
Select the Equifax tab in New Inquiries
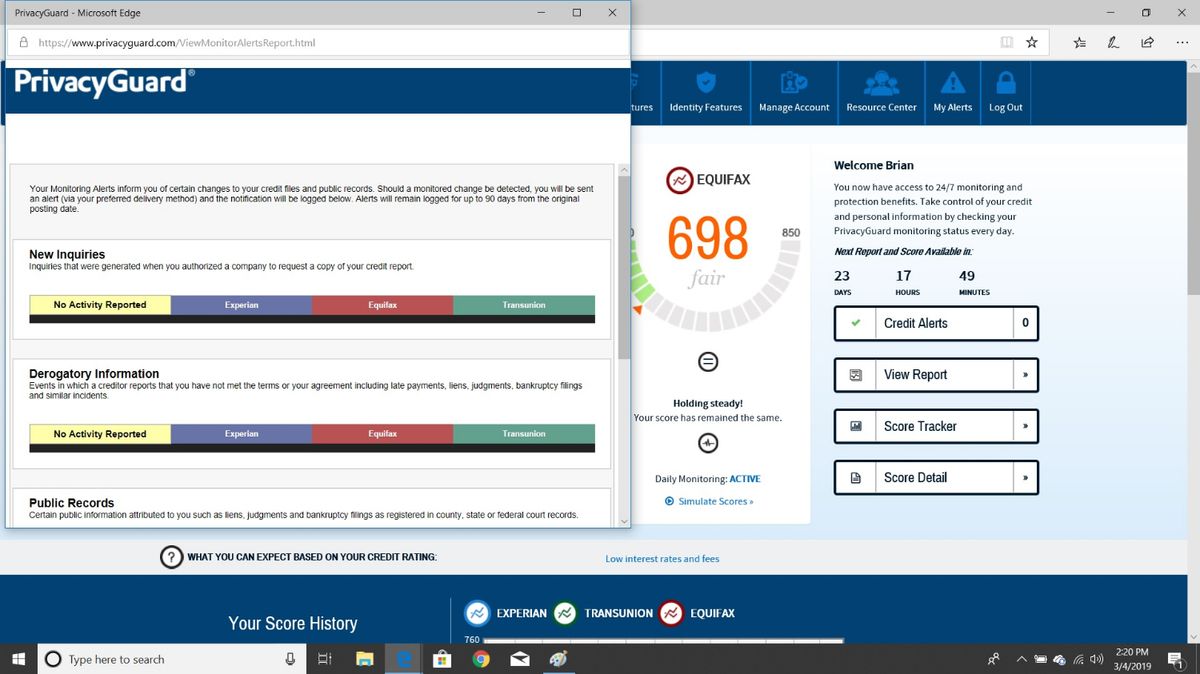click(x=382, y=304)
